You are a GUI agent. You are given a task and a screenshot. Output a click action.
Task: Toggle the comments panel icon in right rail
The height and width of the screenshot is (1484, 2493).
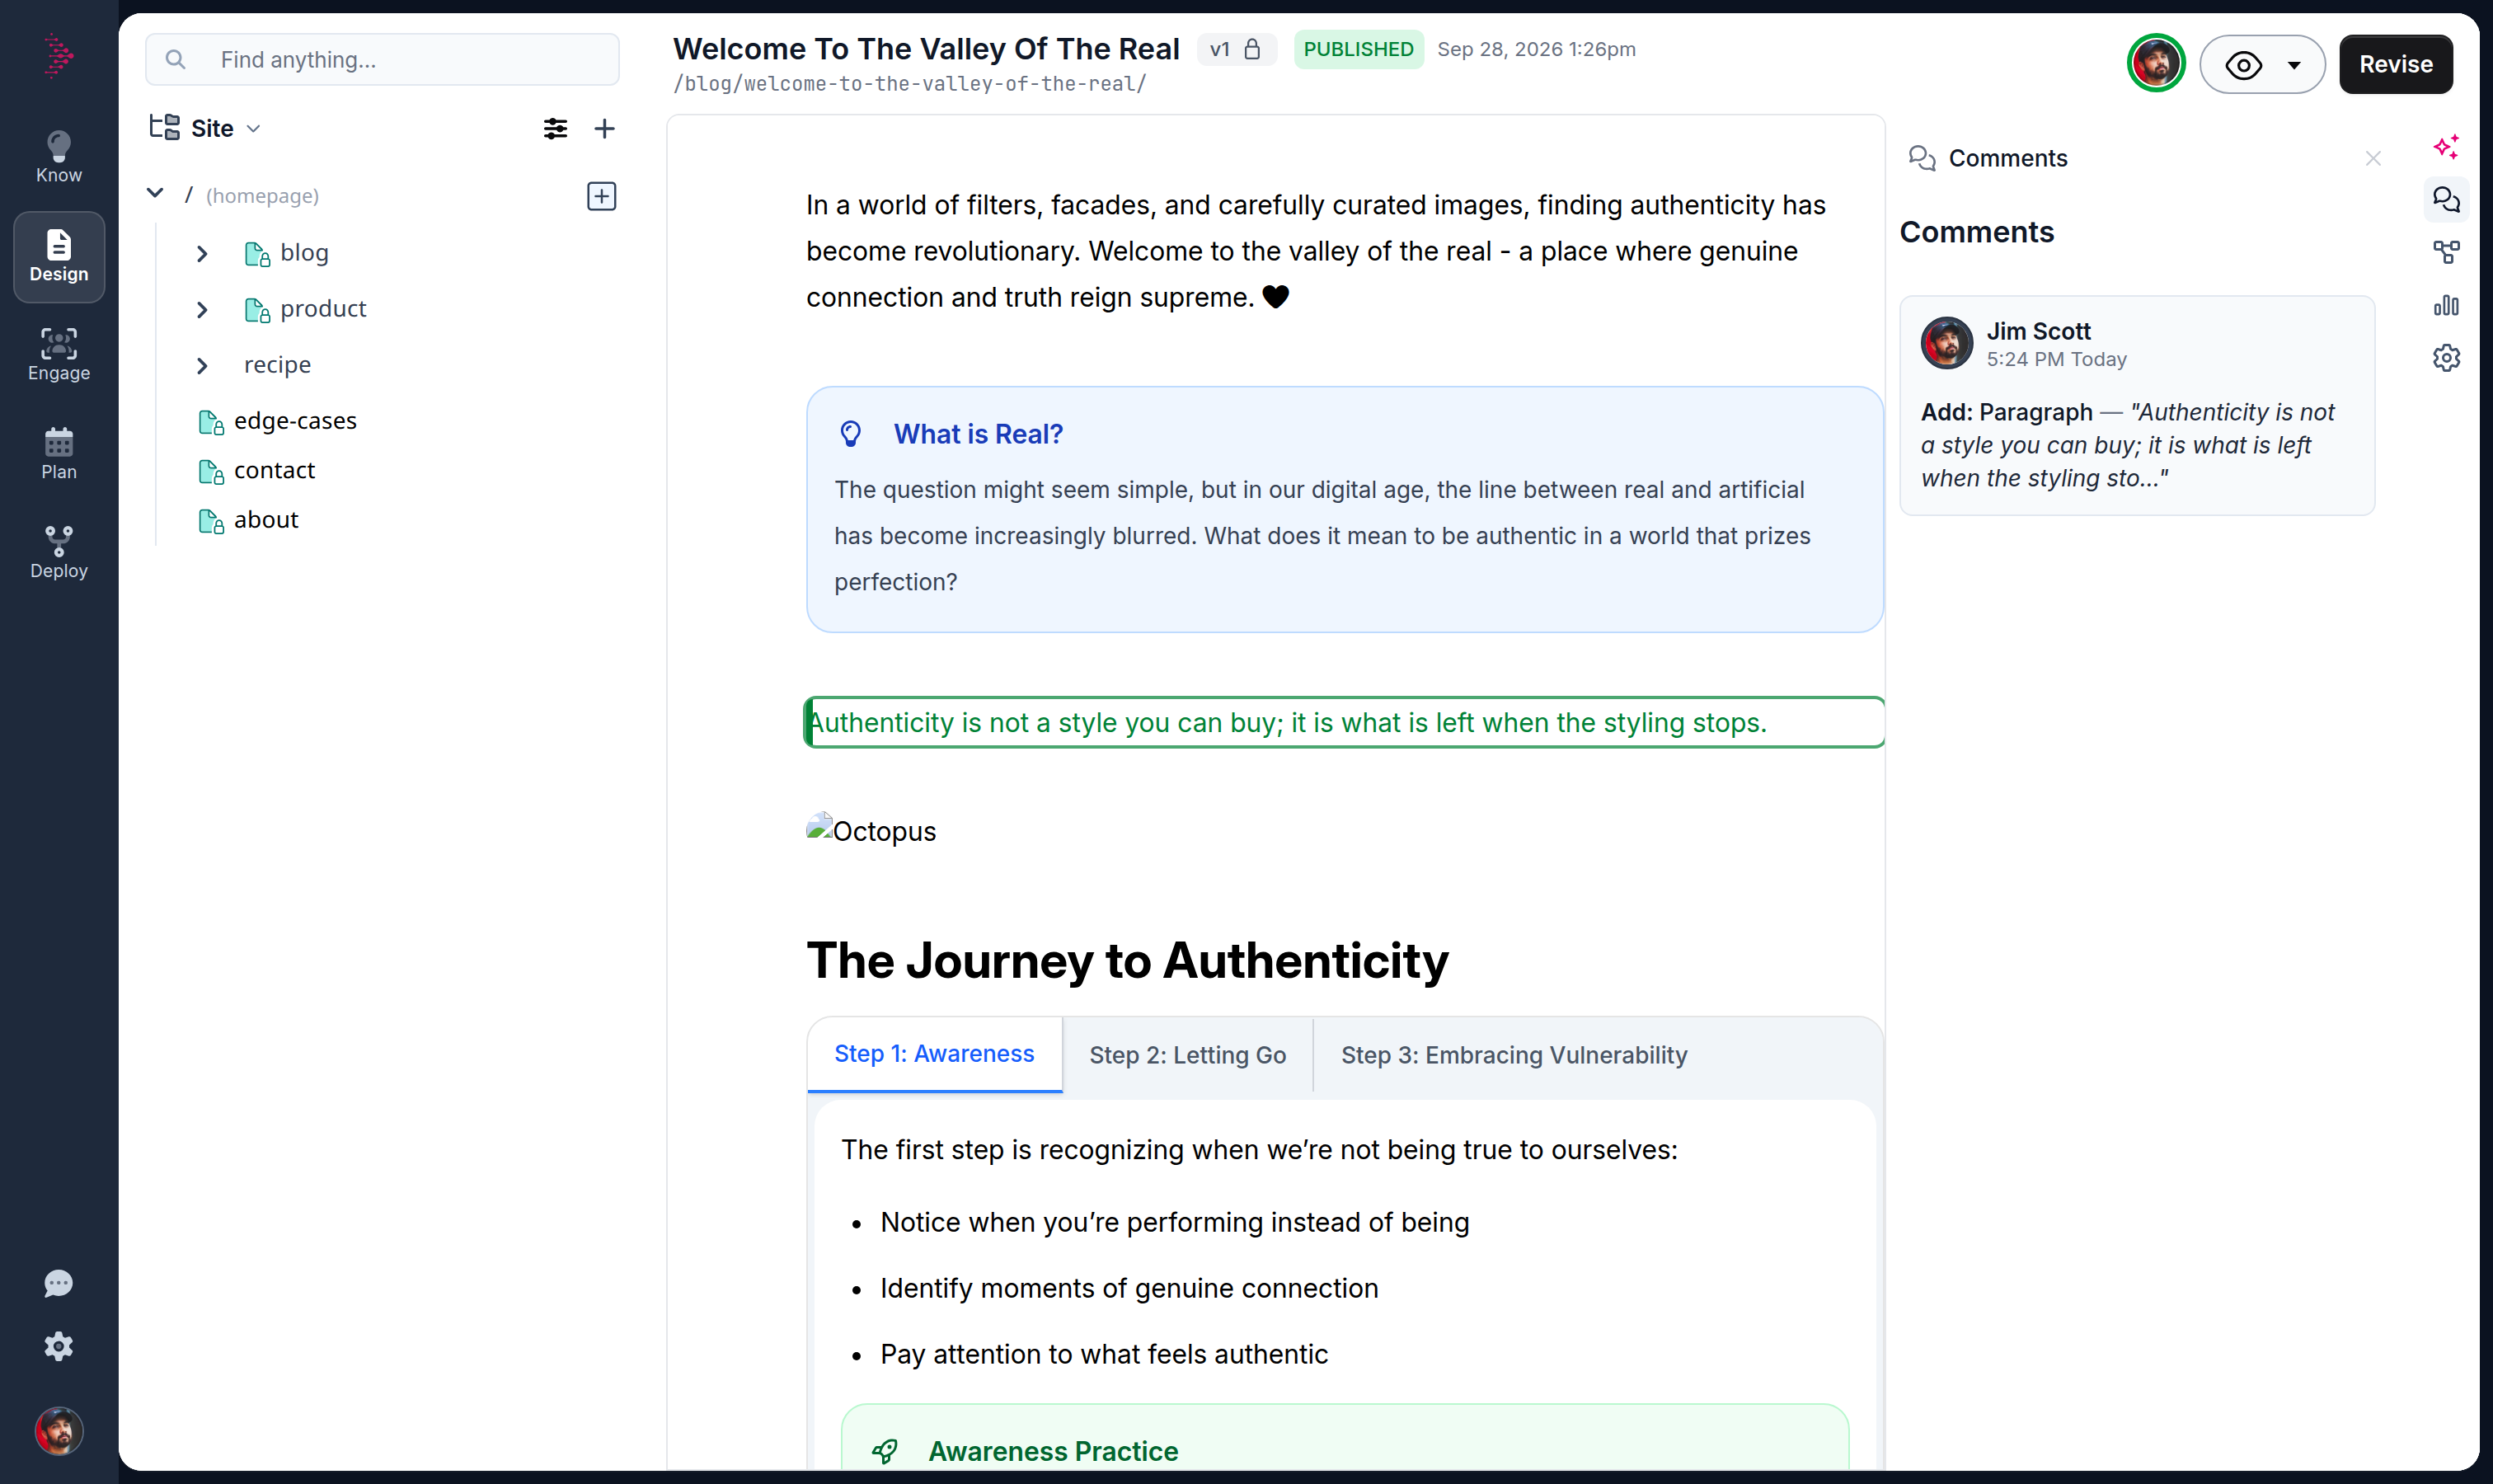pos(2446,200)
